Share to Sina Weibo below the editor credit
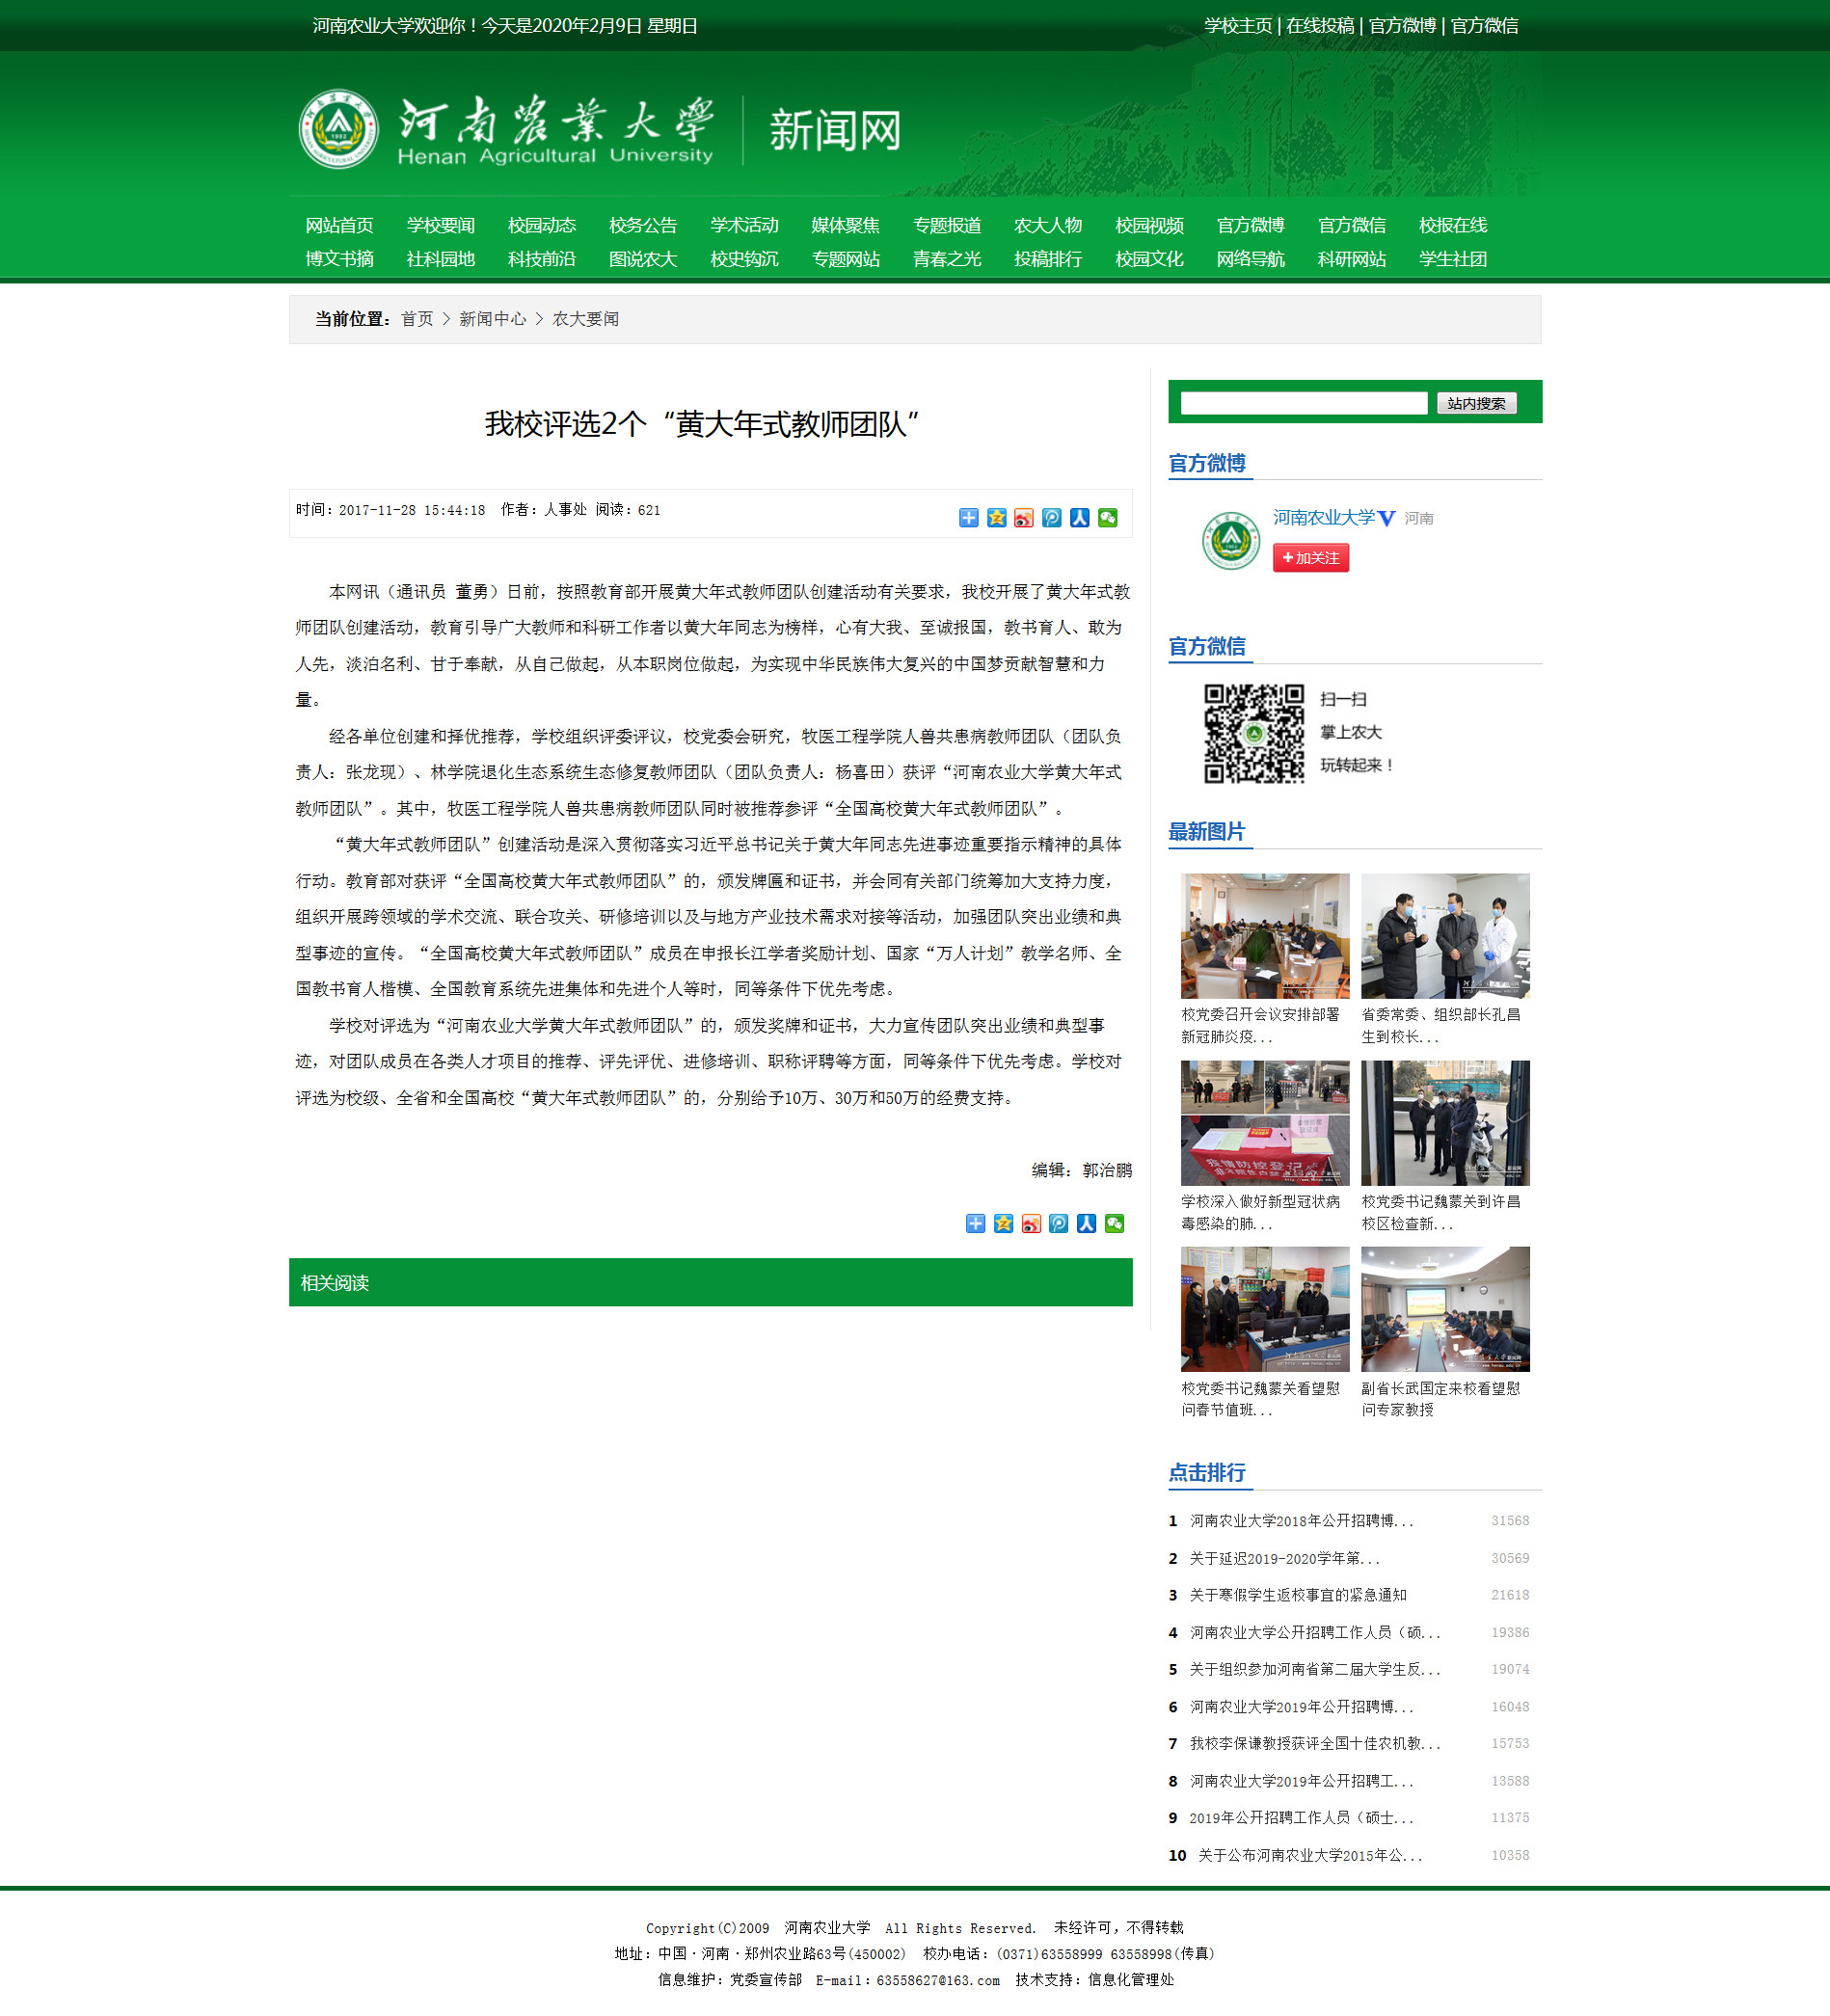The height and width of the screenshot is (2016, 1830). [1031, 1224]
